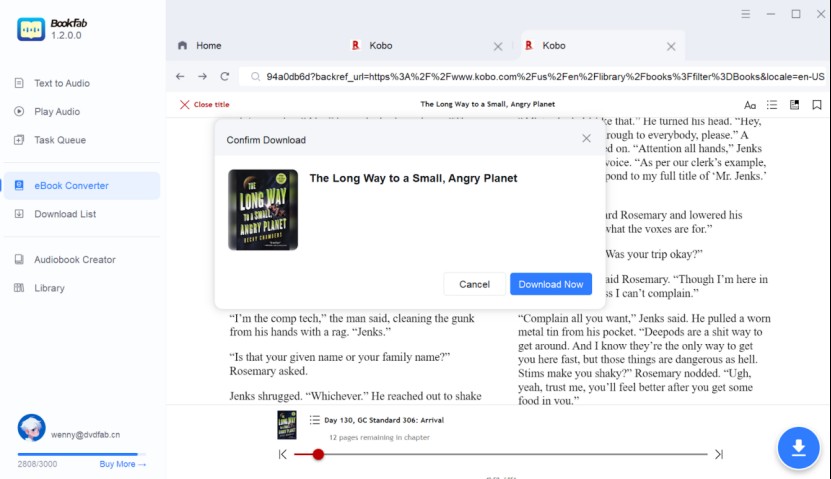Click the red reading progress handle
The width and height of the screenshot is (831, 479).
[x=318, y=454]
